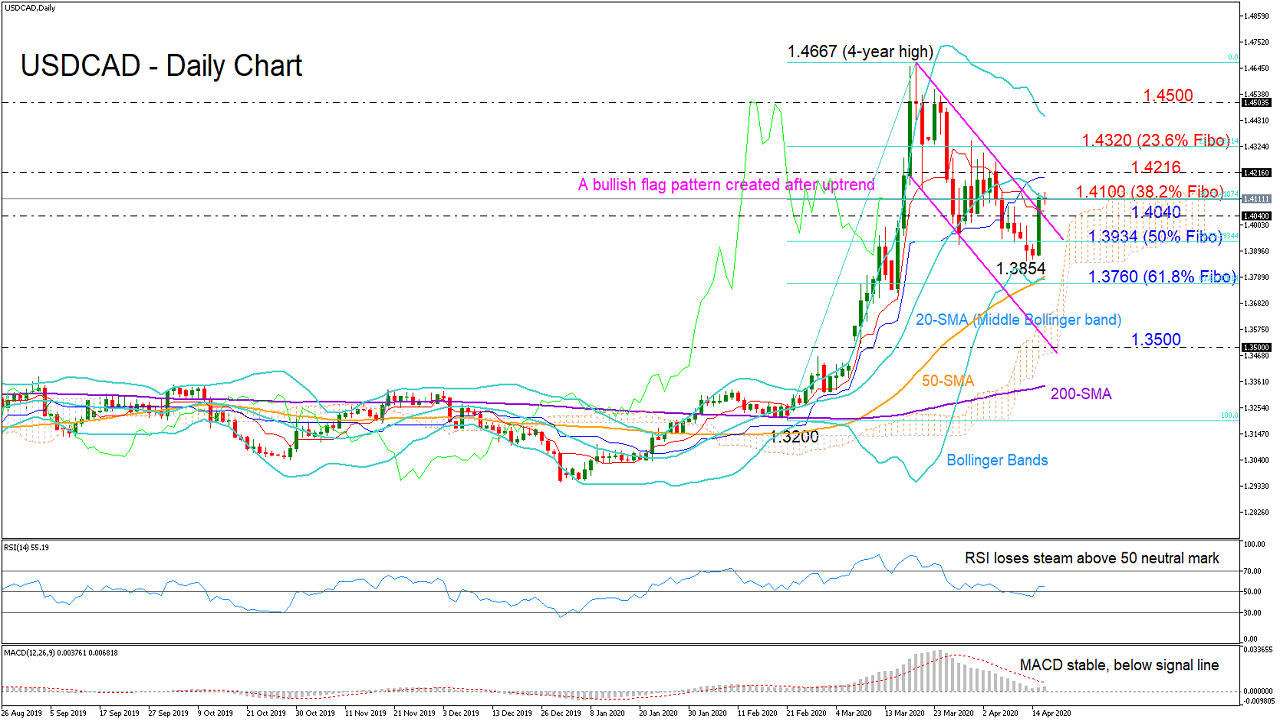This screenshot has height=720, width=1280.
Task: Select the '14 Apr 2020' date on time axis
Action: click(1051, 714)
